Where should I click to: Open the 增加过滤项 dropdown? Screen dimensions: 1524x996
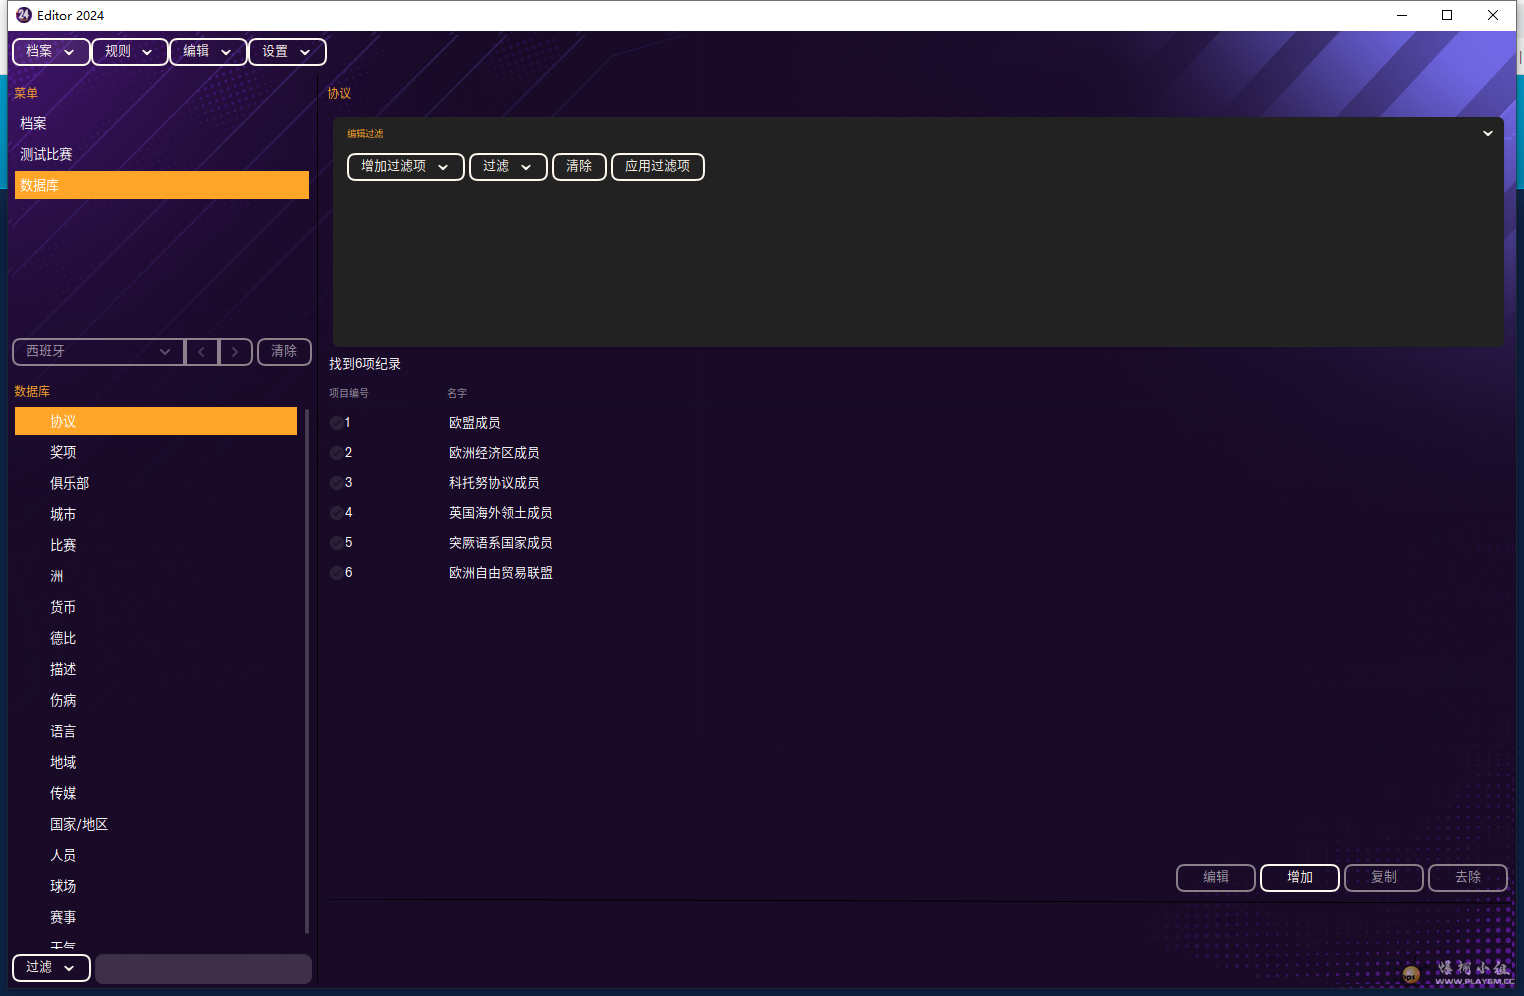(405, 167)
